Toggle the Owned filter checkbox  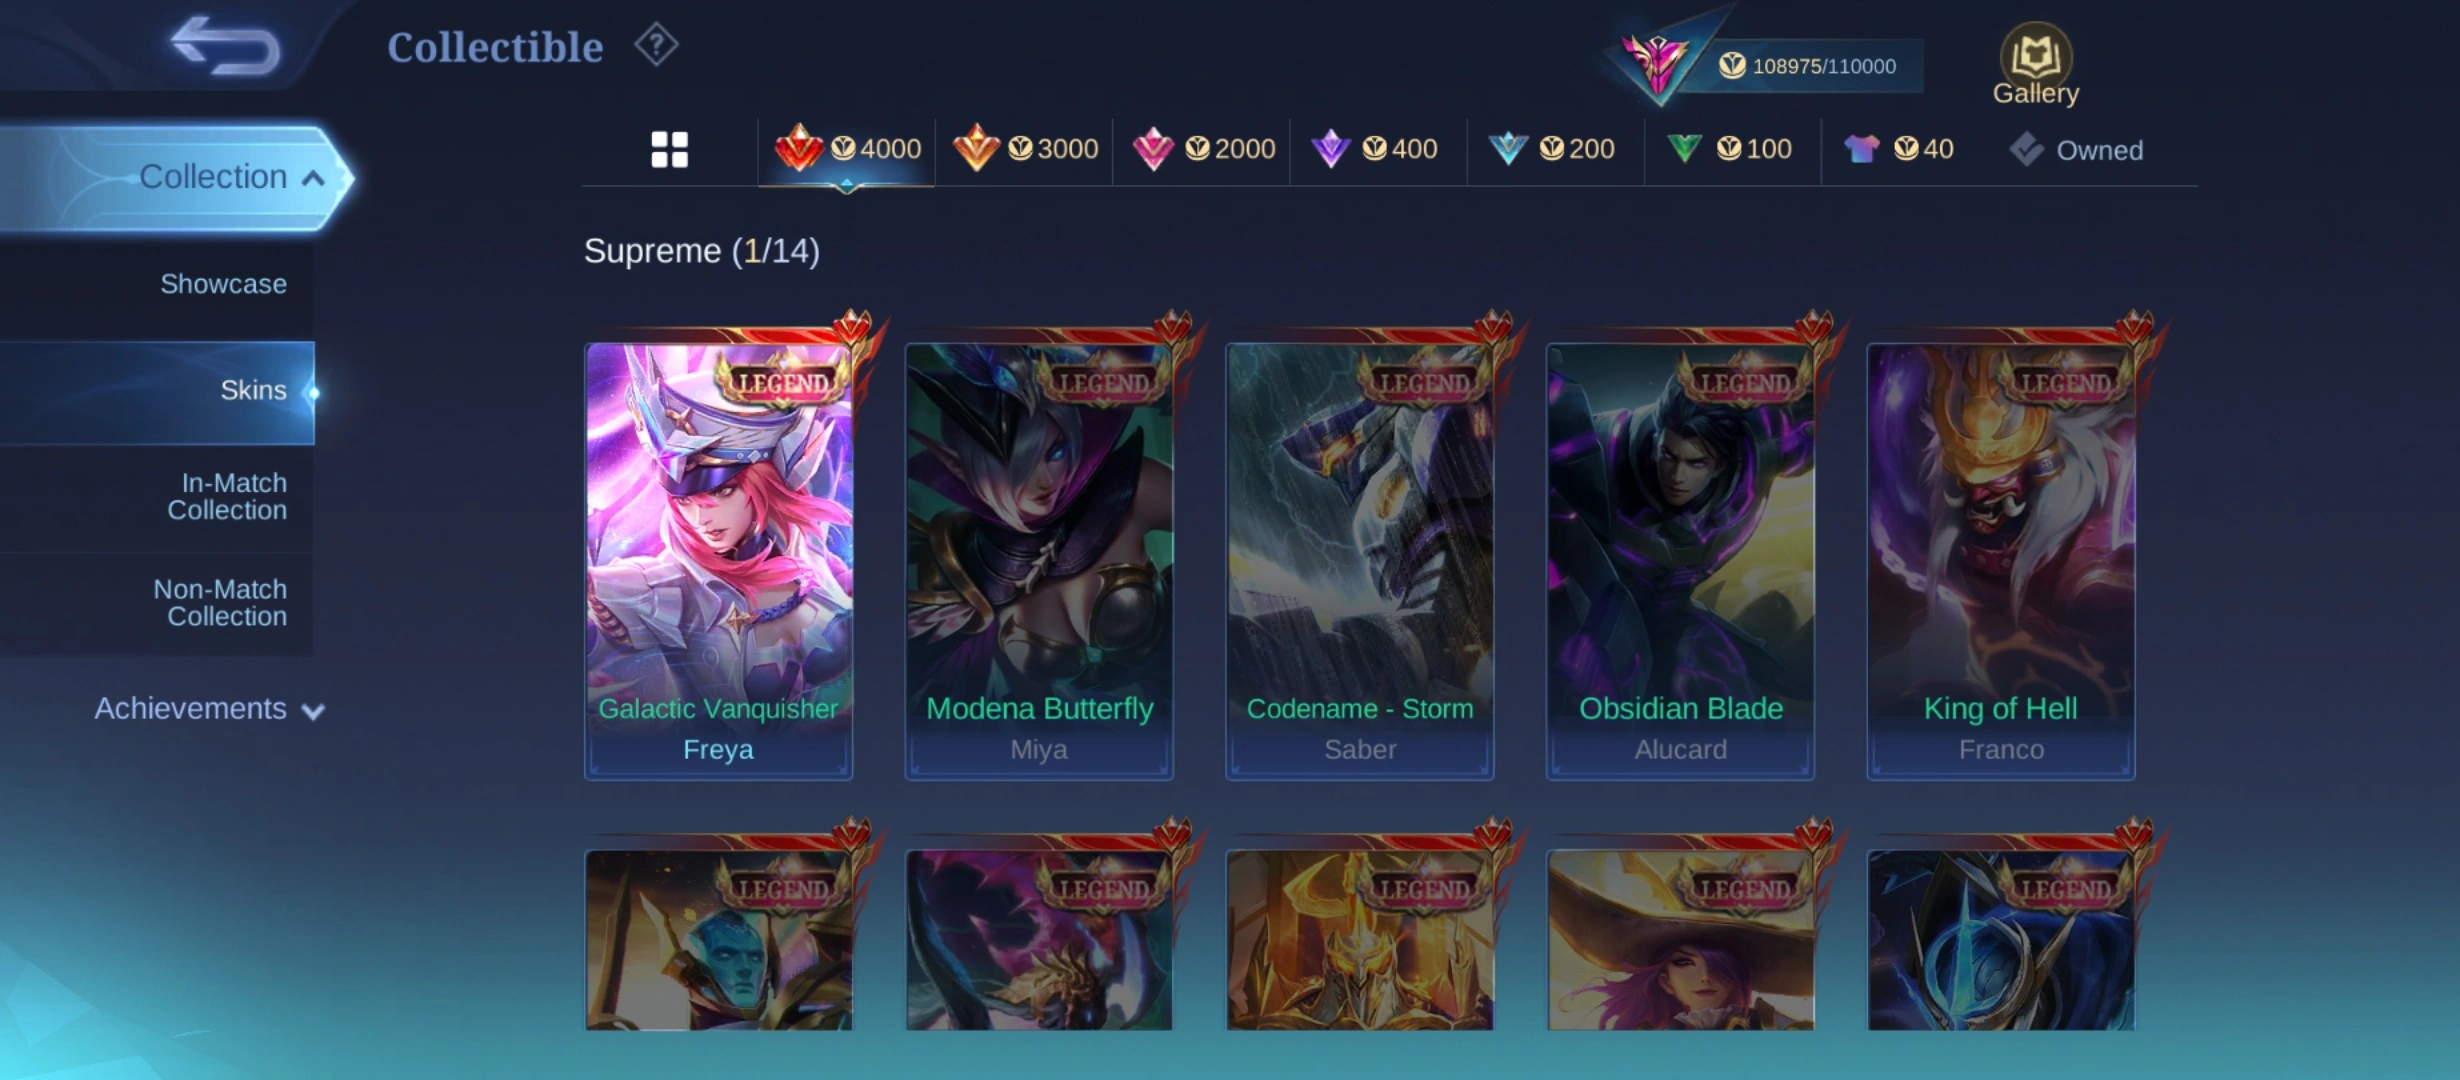[2076, 150]
